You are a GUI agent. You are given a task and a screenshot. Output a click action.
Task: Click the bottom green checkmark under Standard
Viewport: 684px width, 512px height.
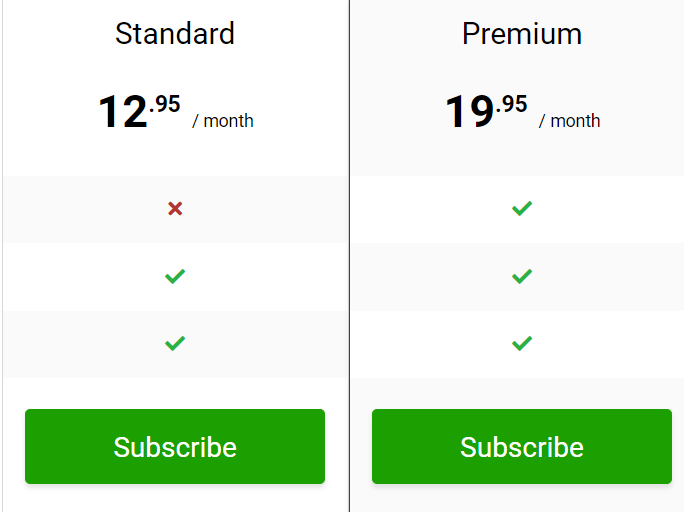(175, 343)
